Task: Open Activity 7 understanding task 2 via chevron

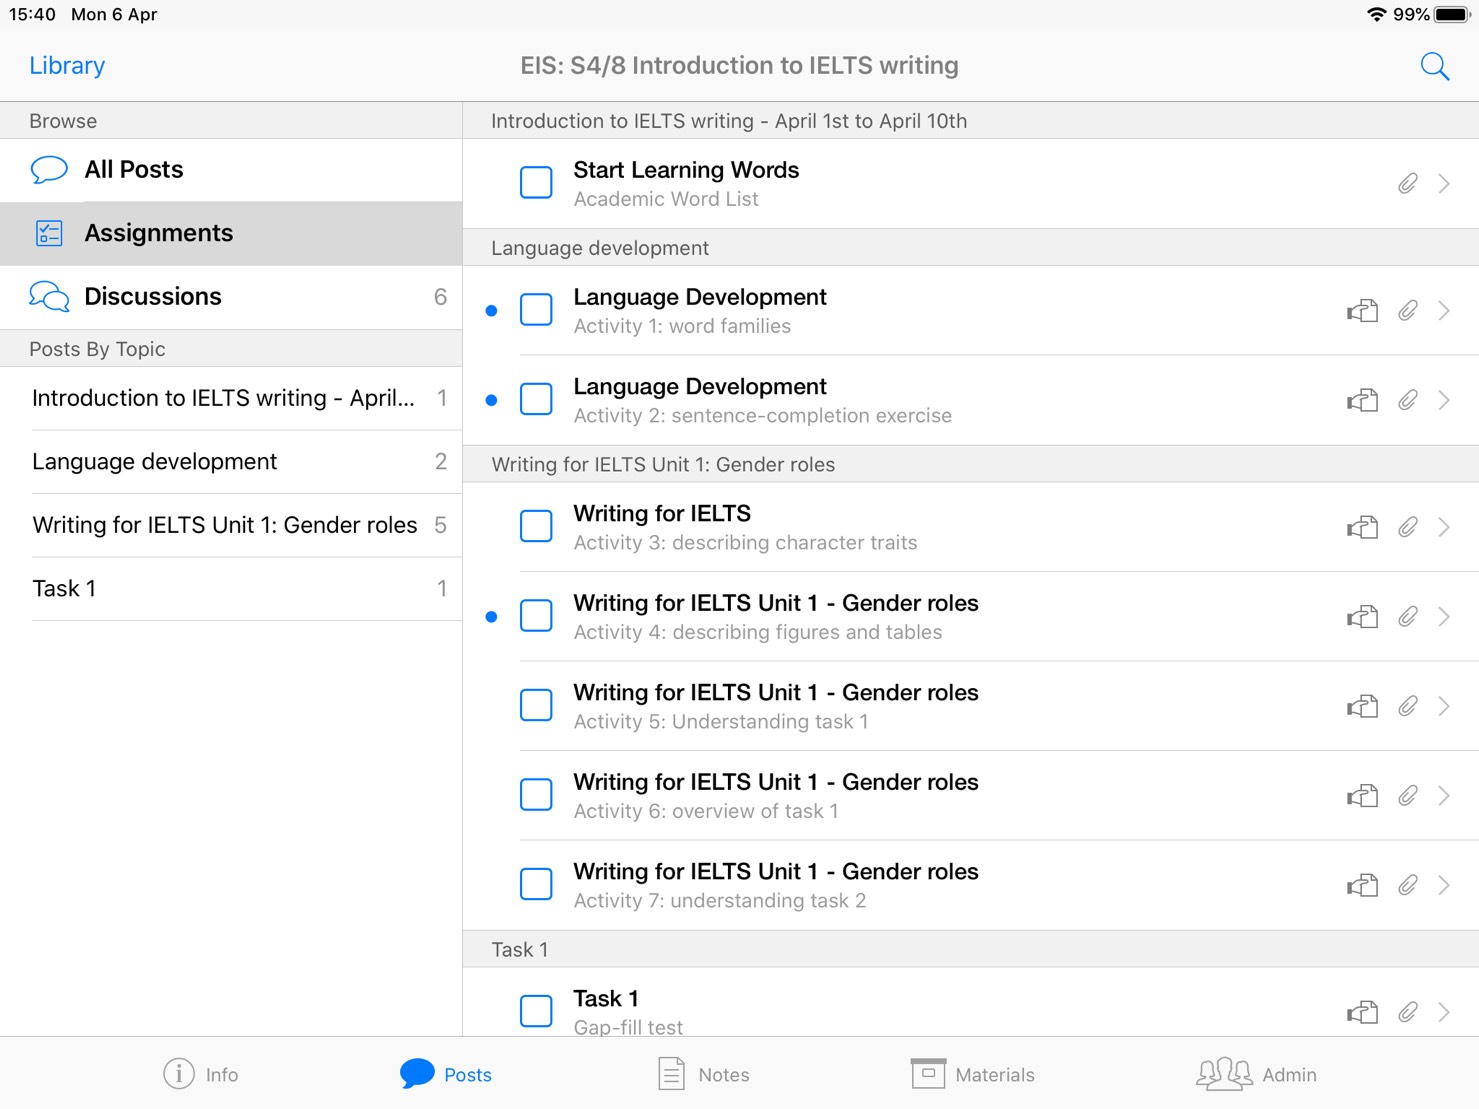Action: (x=1444, y=885)
